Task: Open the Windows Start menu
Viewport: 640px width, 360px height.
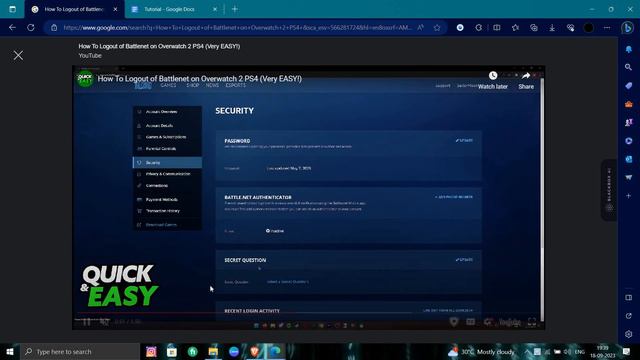Action: pos(10,351)
